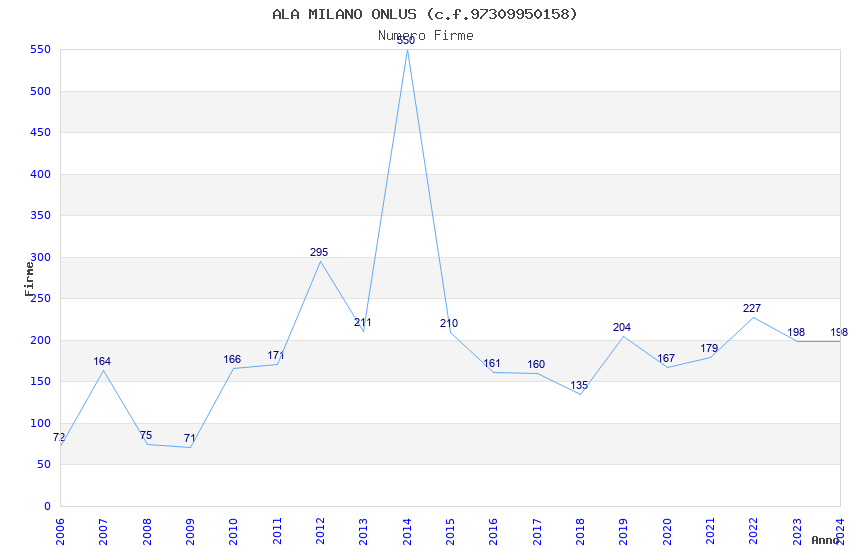Click the 2019 x-axis year label
Image resolution: width=850 pixels, height=550 pixels.
[x=624, y=532]
